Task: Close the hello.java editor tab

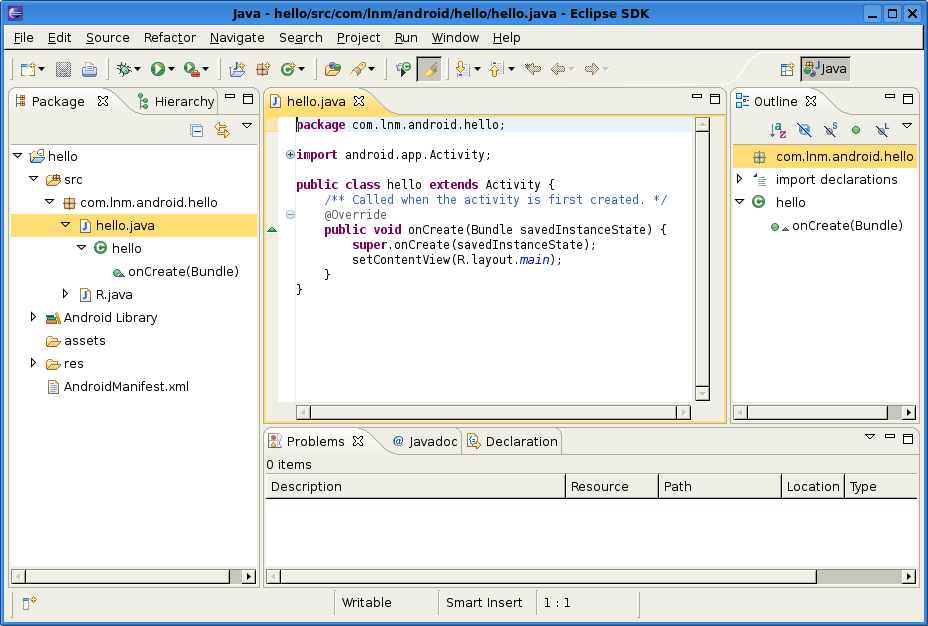Action: click(x=359, y=101)
